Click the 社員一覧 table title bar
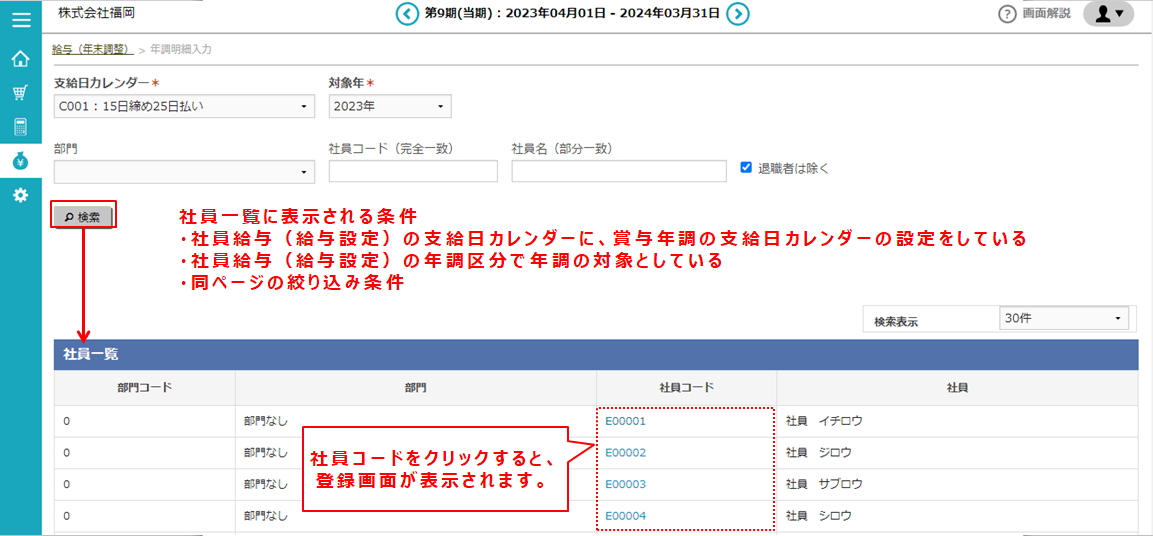Viewport: 1153px width, 536px height. click(x=596, y=354)
